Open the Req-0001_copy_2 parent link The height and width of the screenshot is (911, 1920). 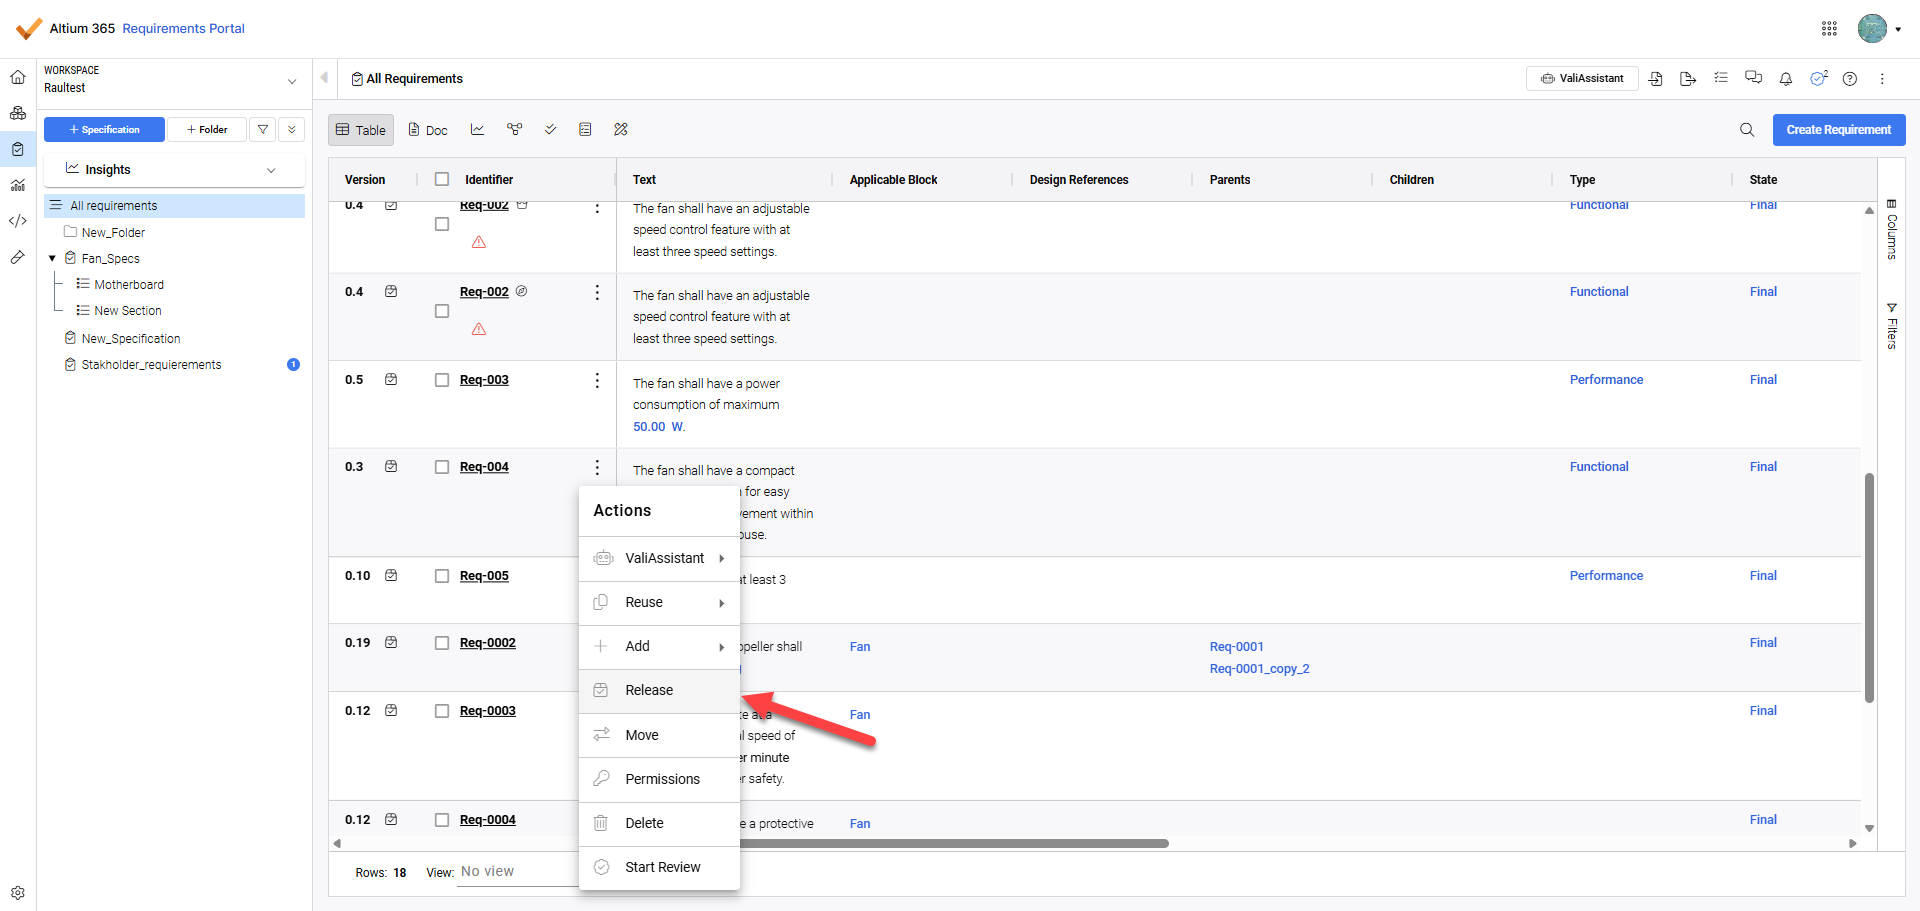click(x=1259, y=669)
